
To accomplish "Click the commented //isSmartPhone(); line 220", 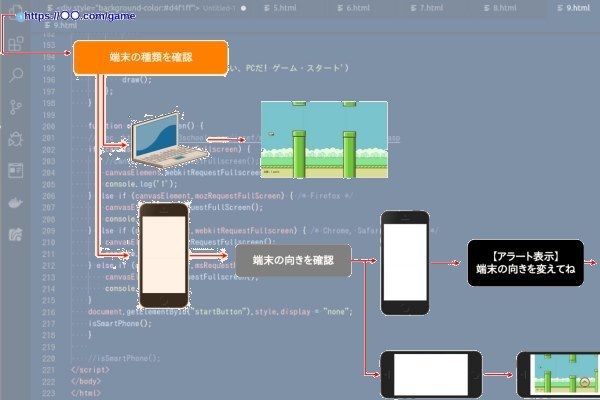I will click(x=124, y=358).
